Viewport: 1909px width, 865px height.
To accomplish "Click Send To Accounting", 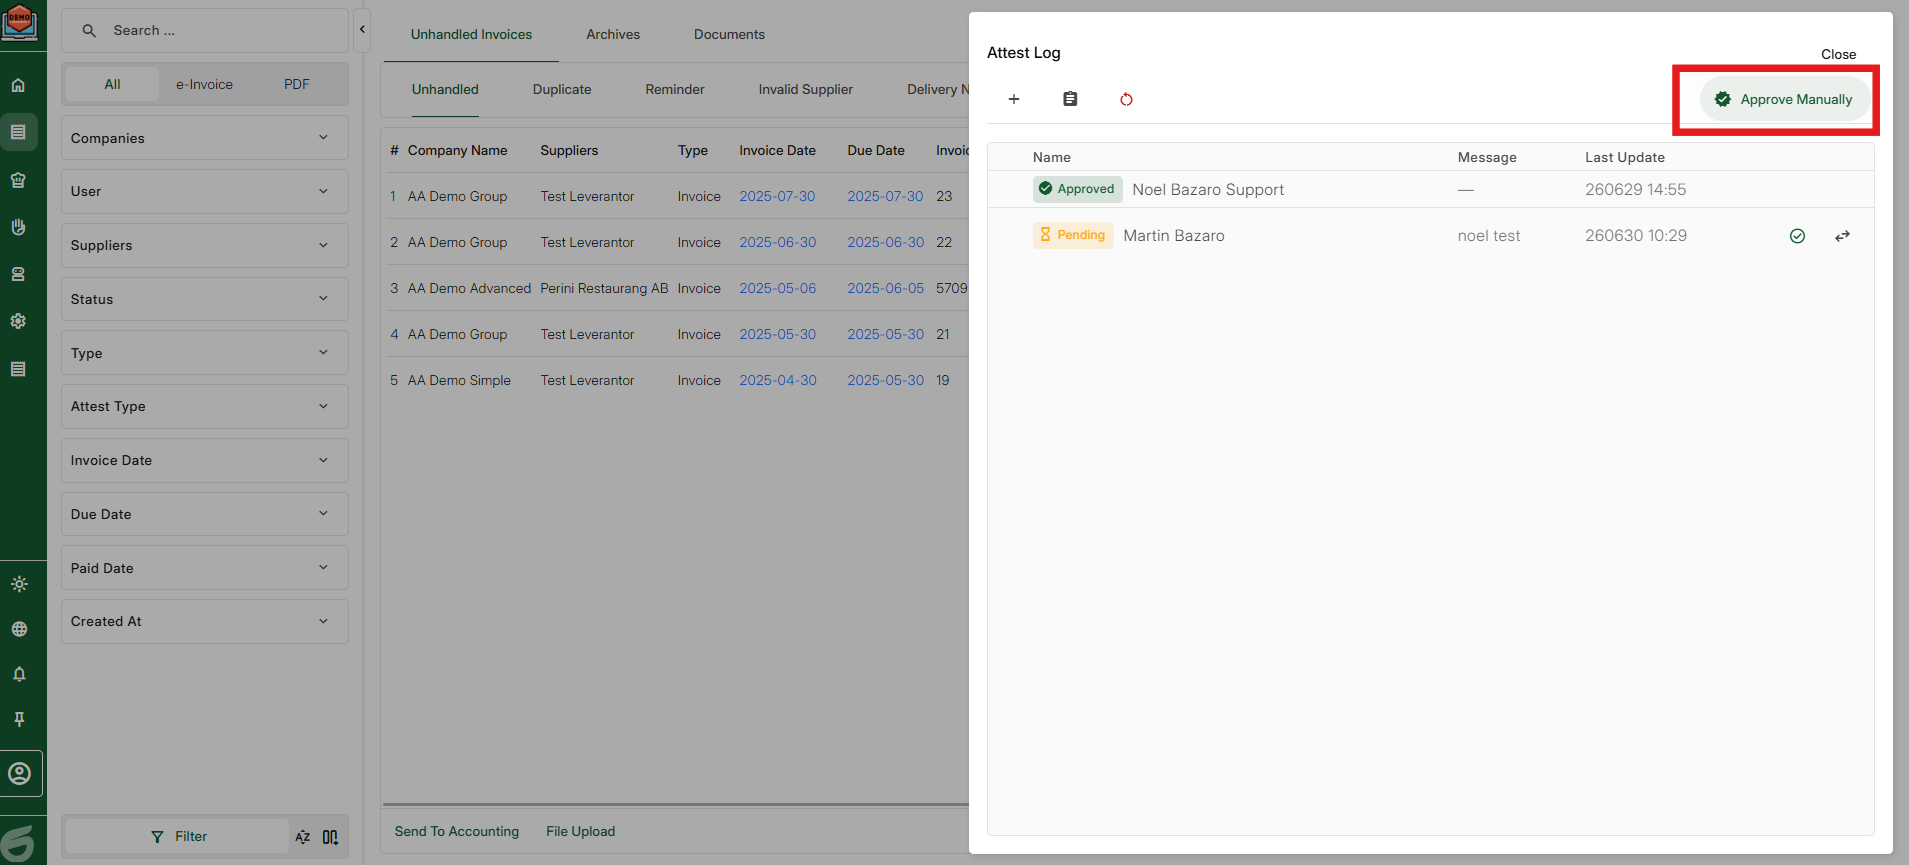I will (x=457, y=831).
